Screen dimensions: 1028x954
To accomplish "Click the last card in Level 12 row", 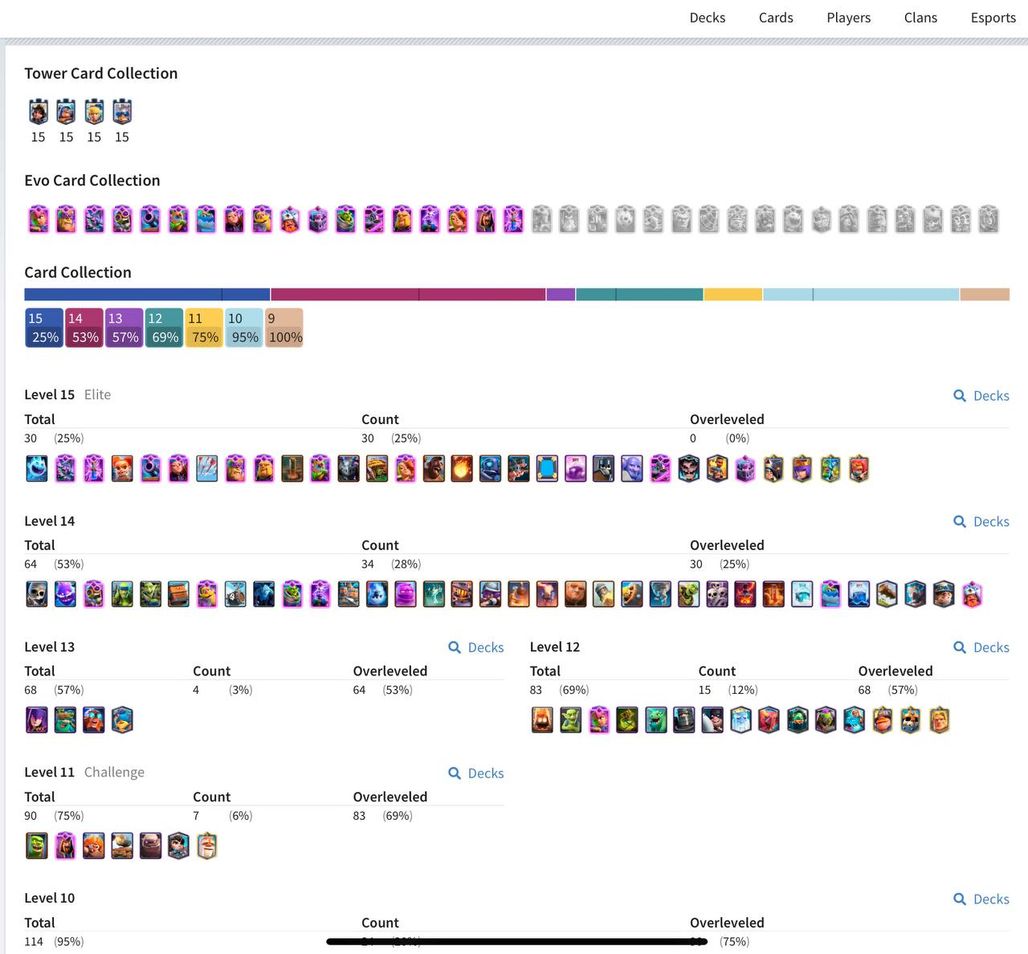I will click(x=939, y=720).
